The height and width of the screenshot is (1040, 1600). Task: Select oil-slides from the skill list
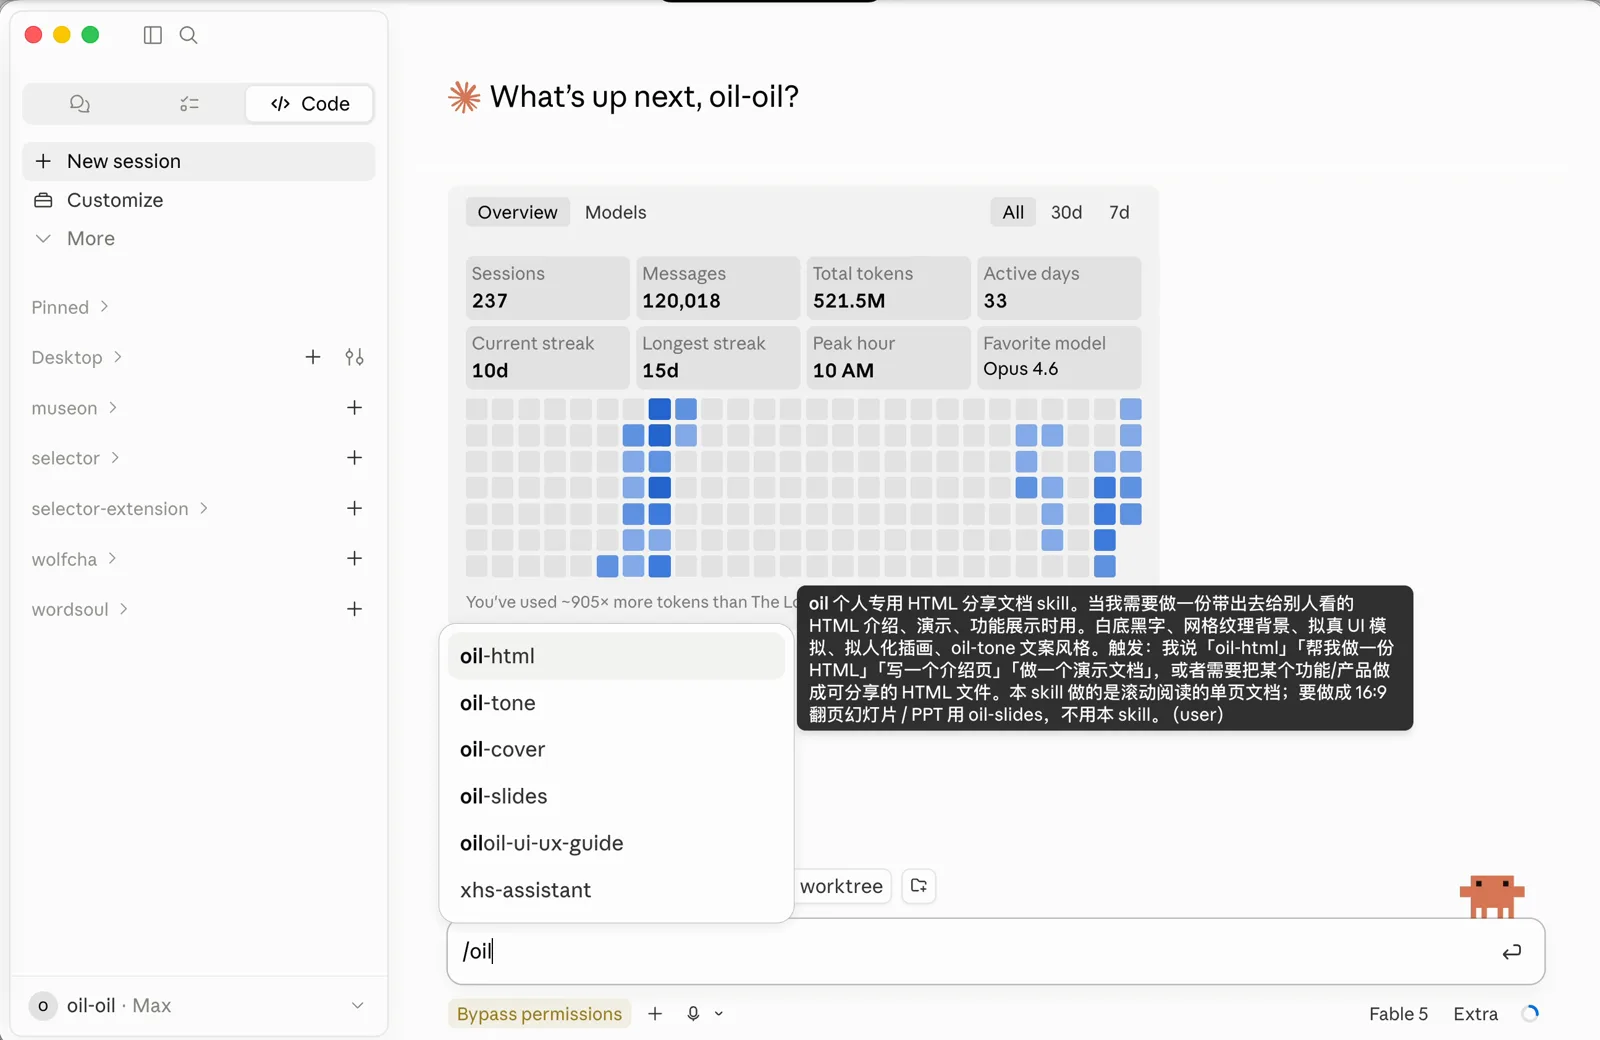coord(616,797)
